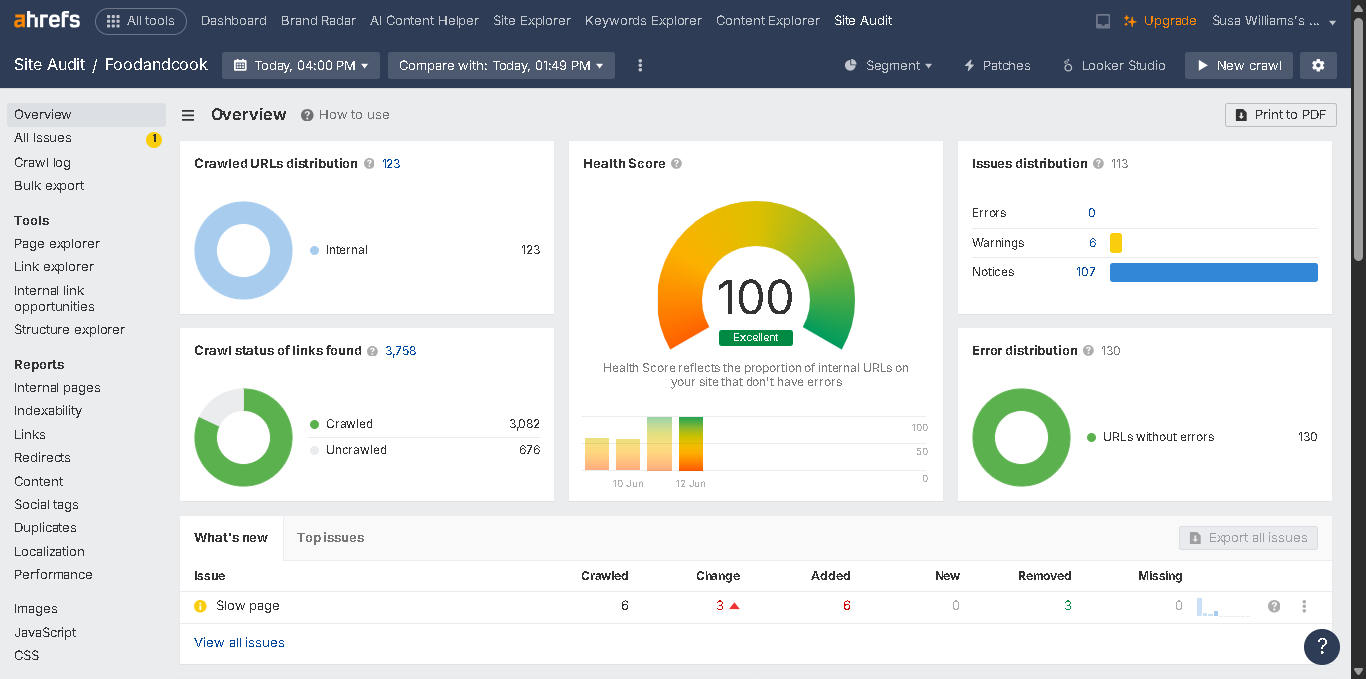This screenshot has height=679, width=1366.
Task: Open Bulk export in sidebar
Action: [49, 186]
